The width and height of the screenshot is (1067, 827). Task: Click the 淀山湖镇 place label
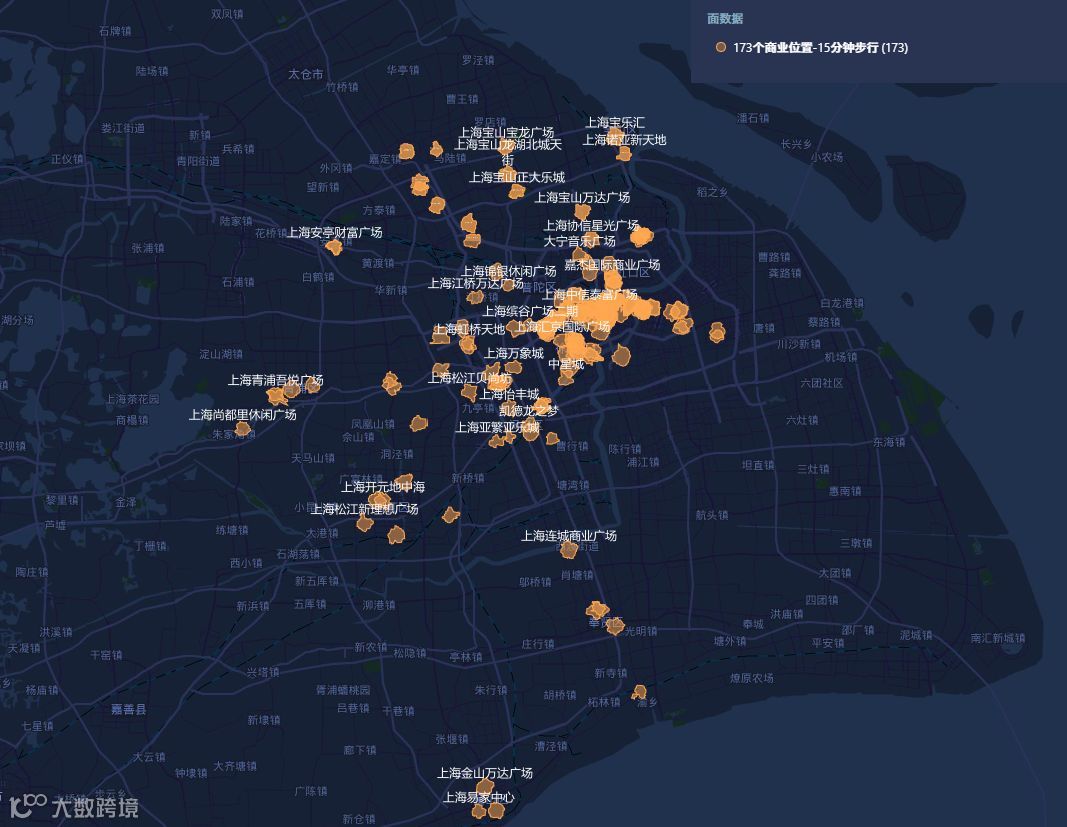pos(220,354)
